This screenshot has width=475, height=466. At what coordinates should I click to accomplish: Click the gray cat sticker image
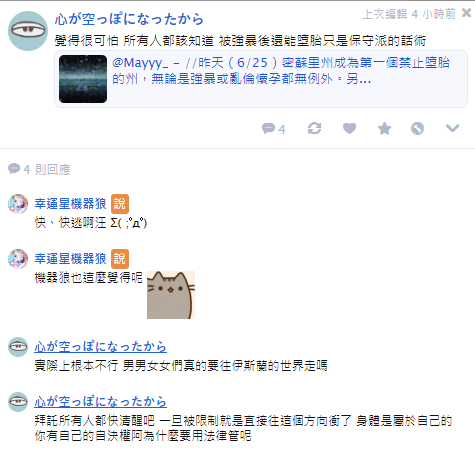click(x=171, y=295)
